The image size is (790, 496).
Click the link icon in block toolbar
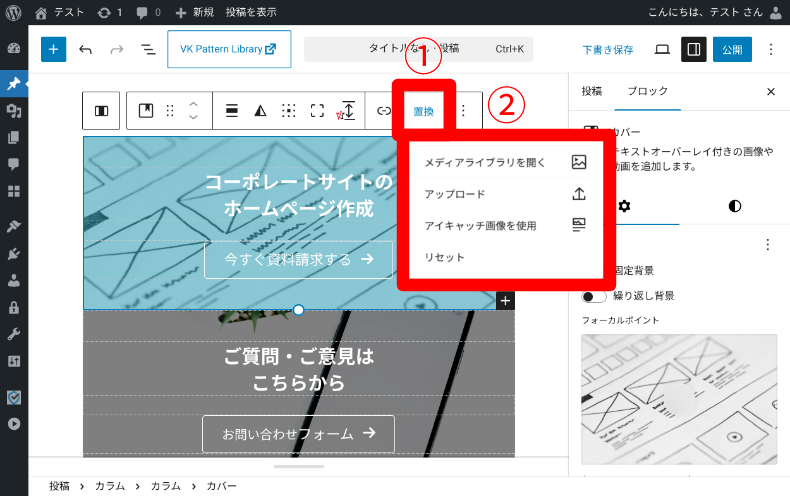point(384,110)
